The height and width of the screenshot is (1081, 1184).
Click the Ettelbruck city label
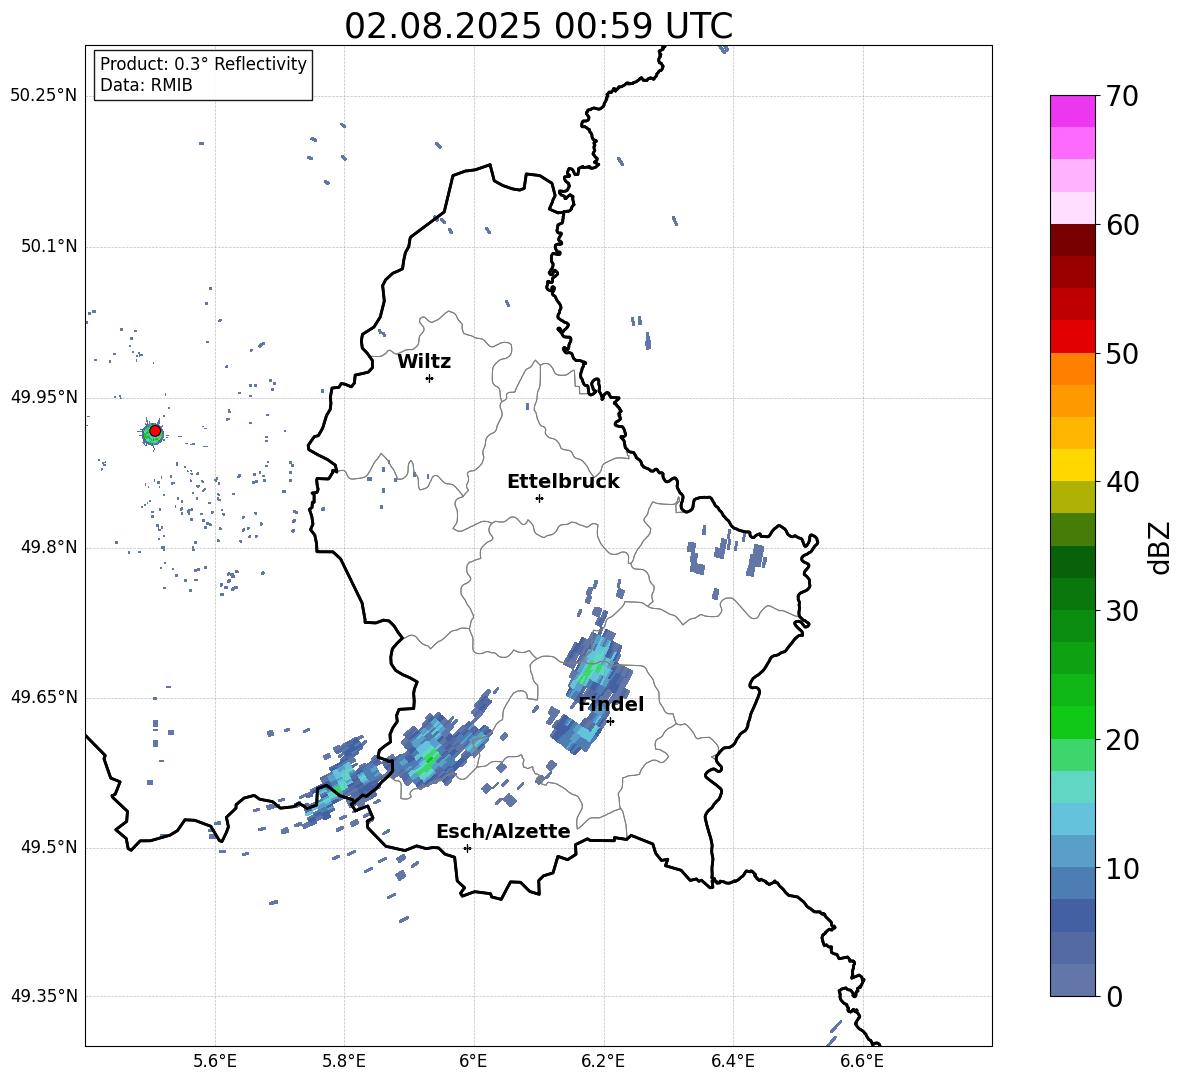tap(563, 482)
